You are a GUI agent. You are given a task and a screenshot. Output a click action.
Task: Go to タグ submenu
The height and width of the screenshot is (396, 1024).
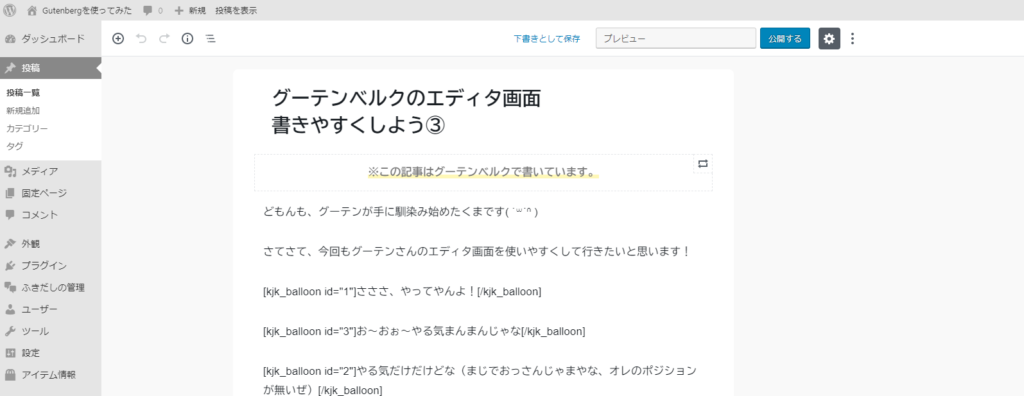(14, 146)
